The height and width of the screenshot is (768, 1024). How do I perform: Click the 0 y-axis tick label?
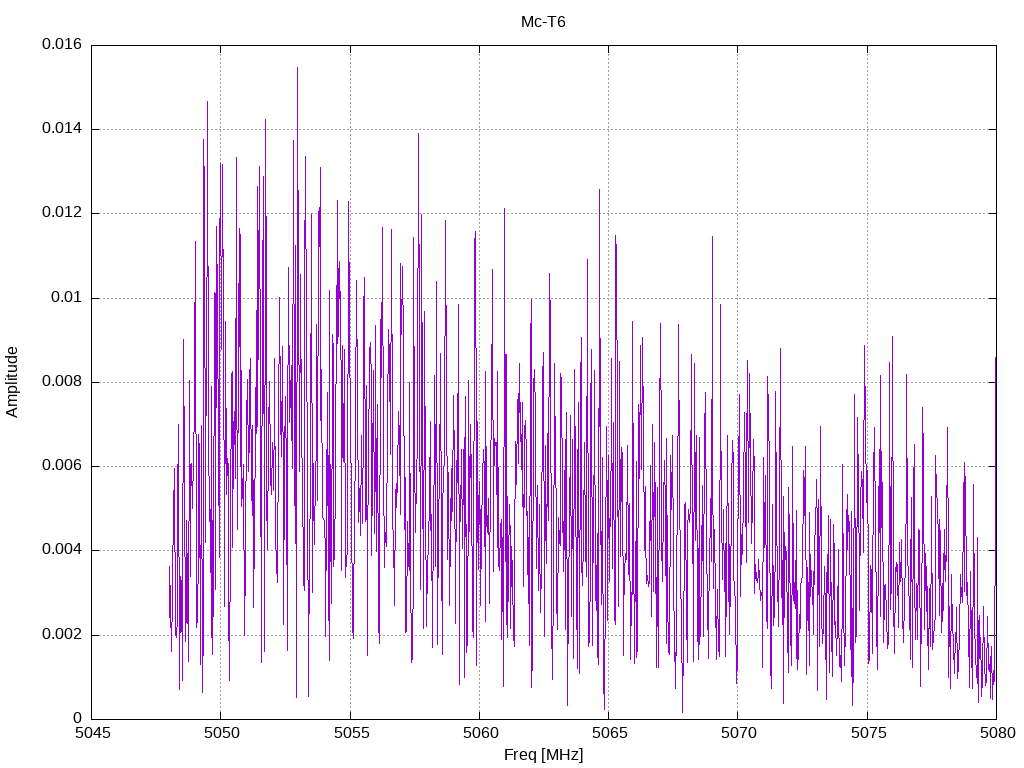[78, 718]
